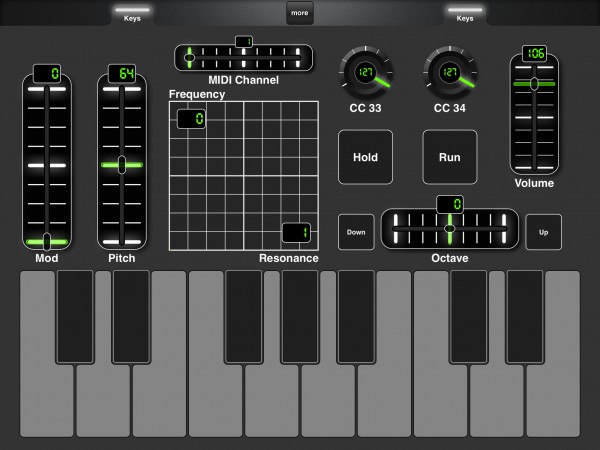Open the right Keys tab
This screenshot has width=600, height=450.
(x=465, y=14)
